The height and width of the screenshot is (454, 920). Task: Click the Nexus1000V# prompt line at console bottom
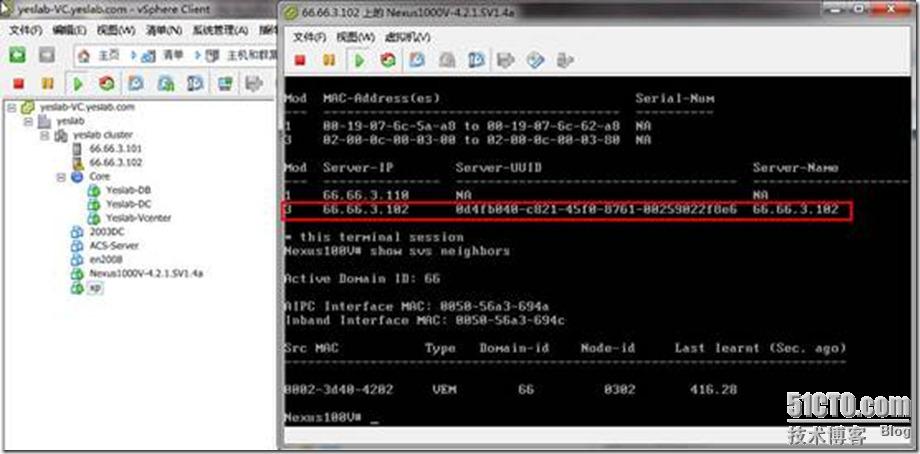pos(332,418)
